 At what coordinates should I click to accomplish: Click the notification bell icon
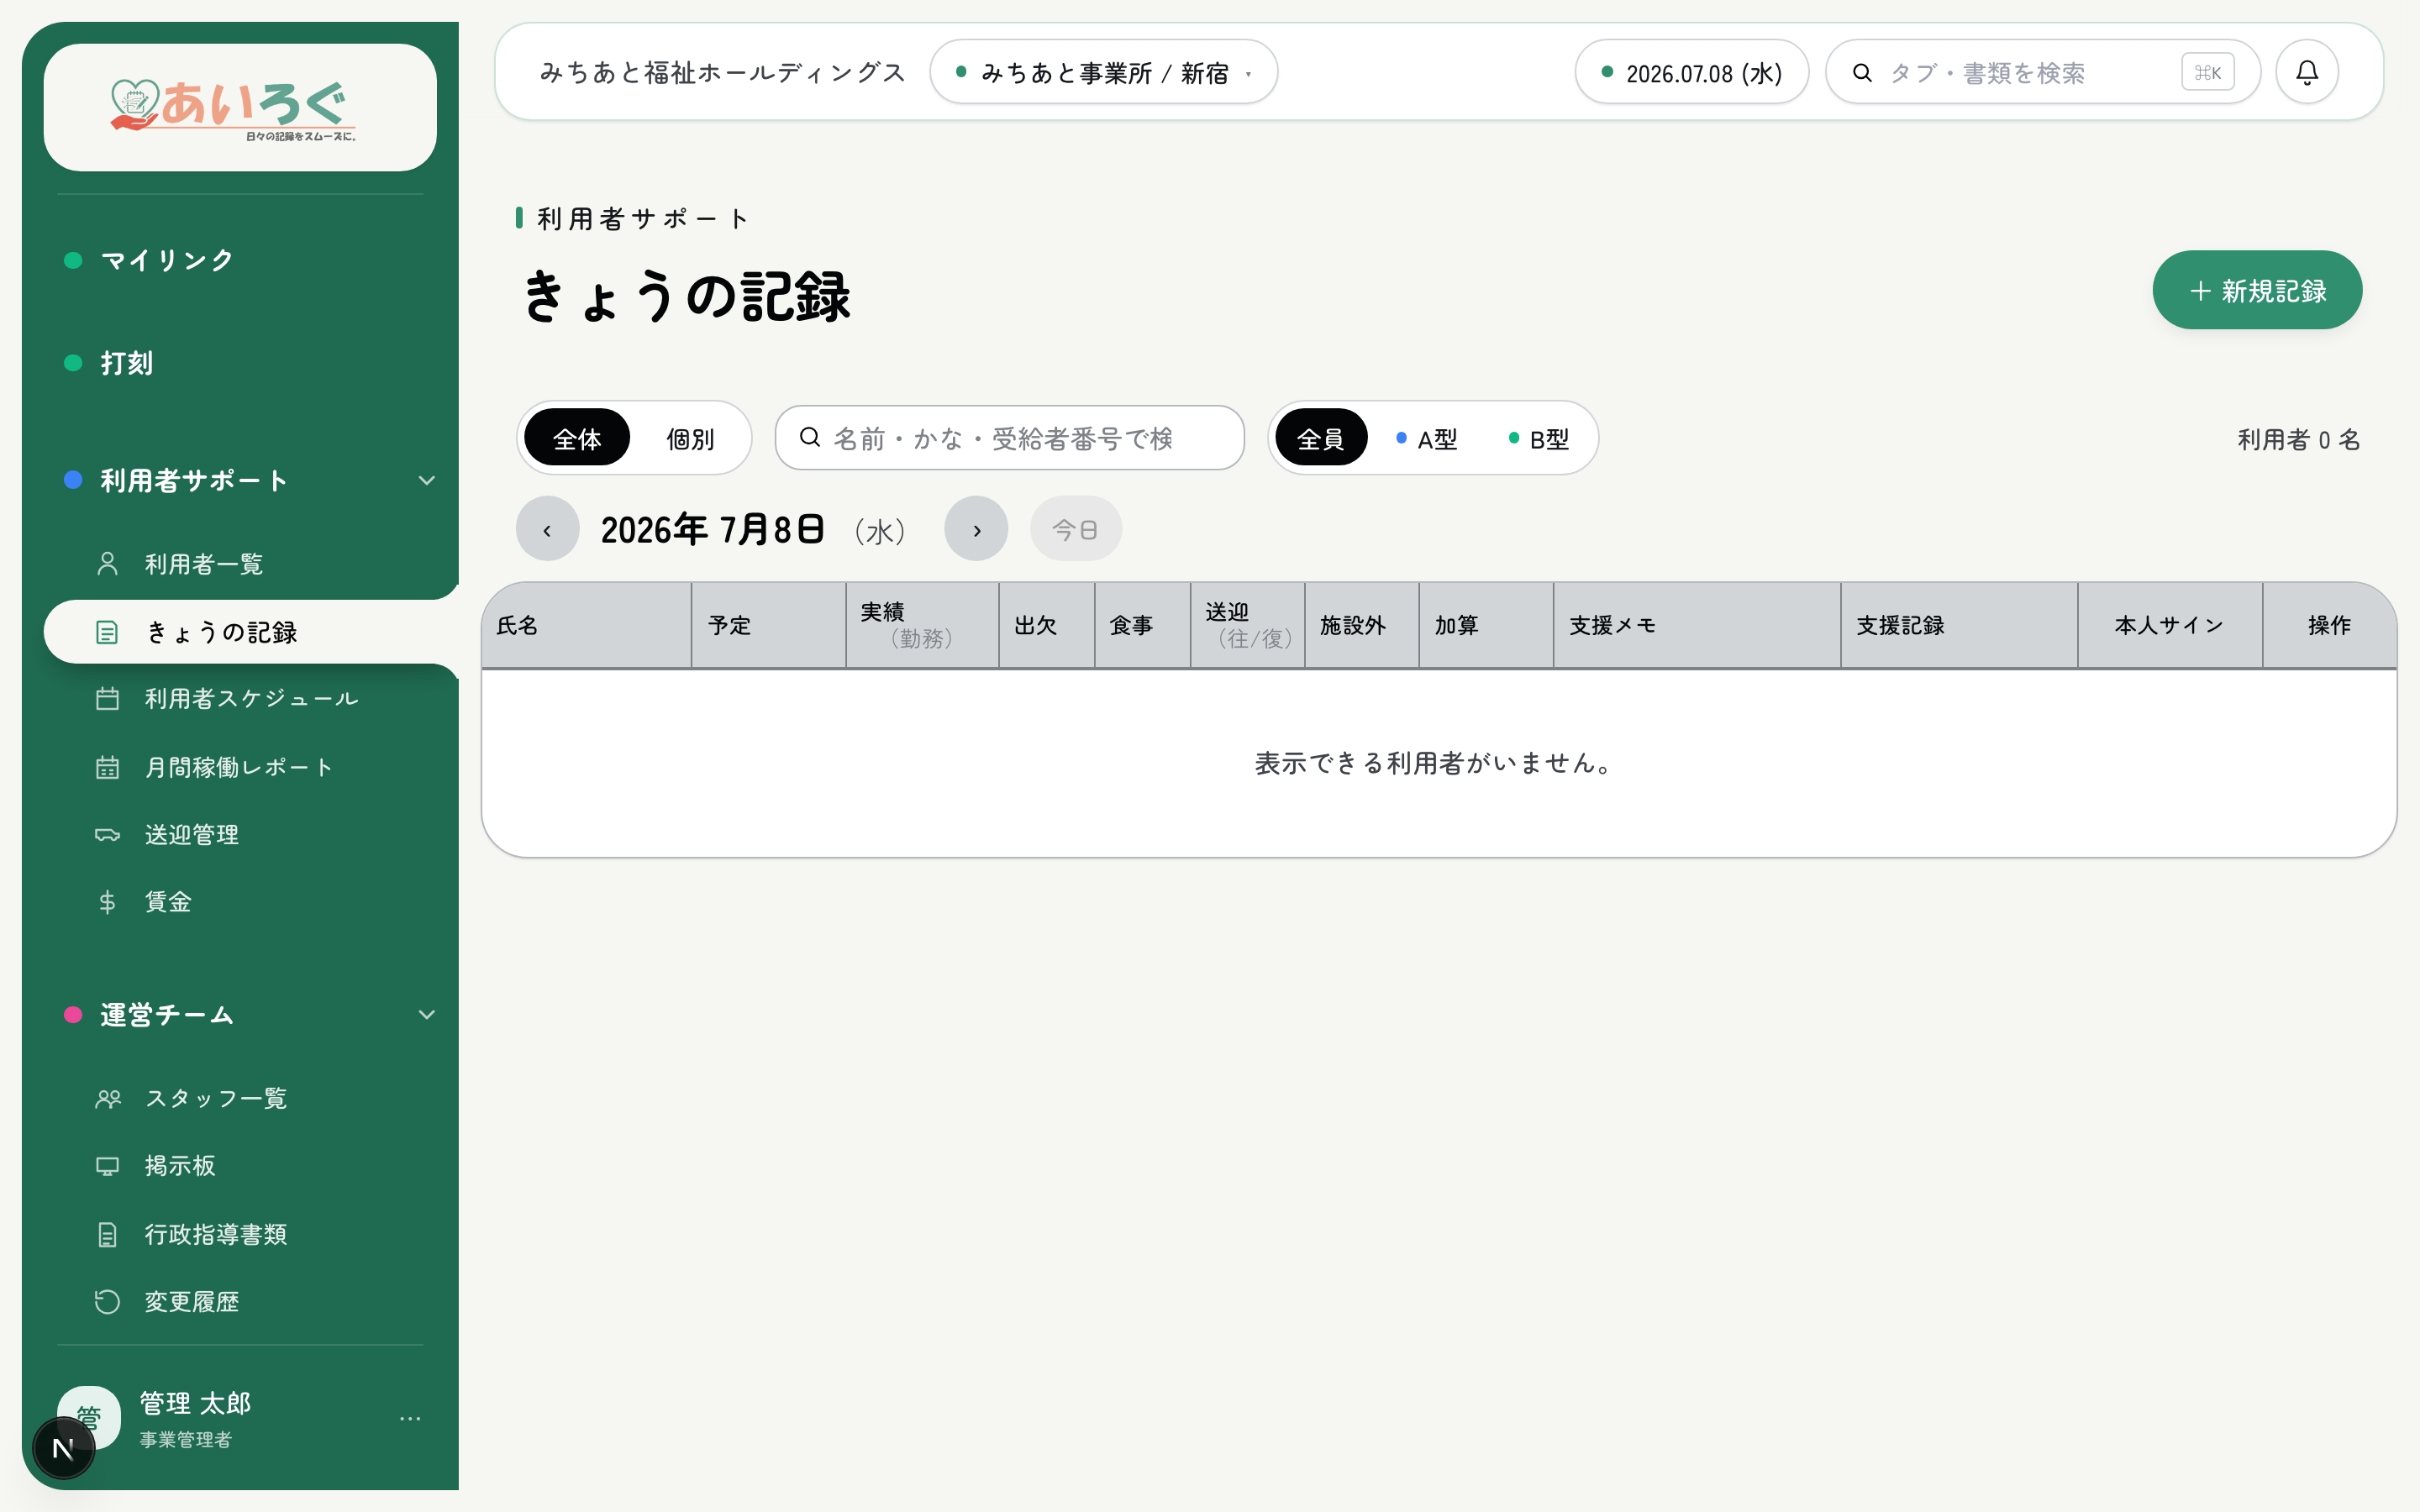click(2306, 72)
